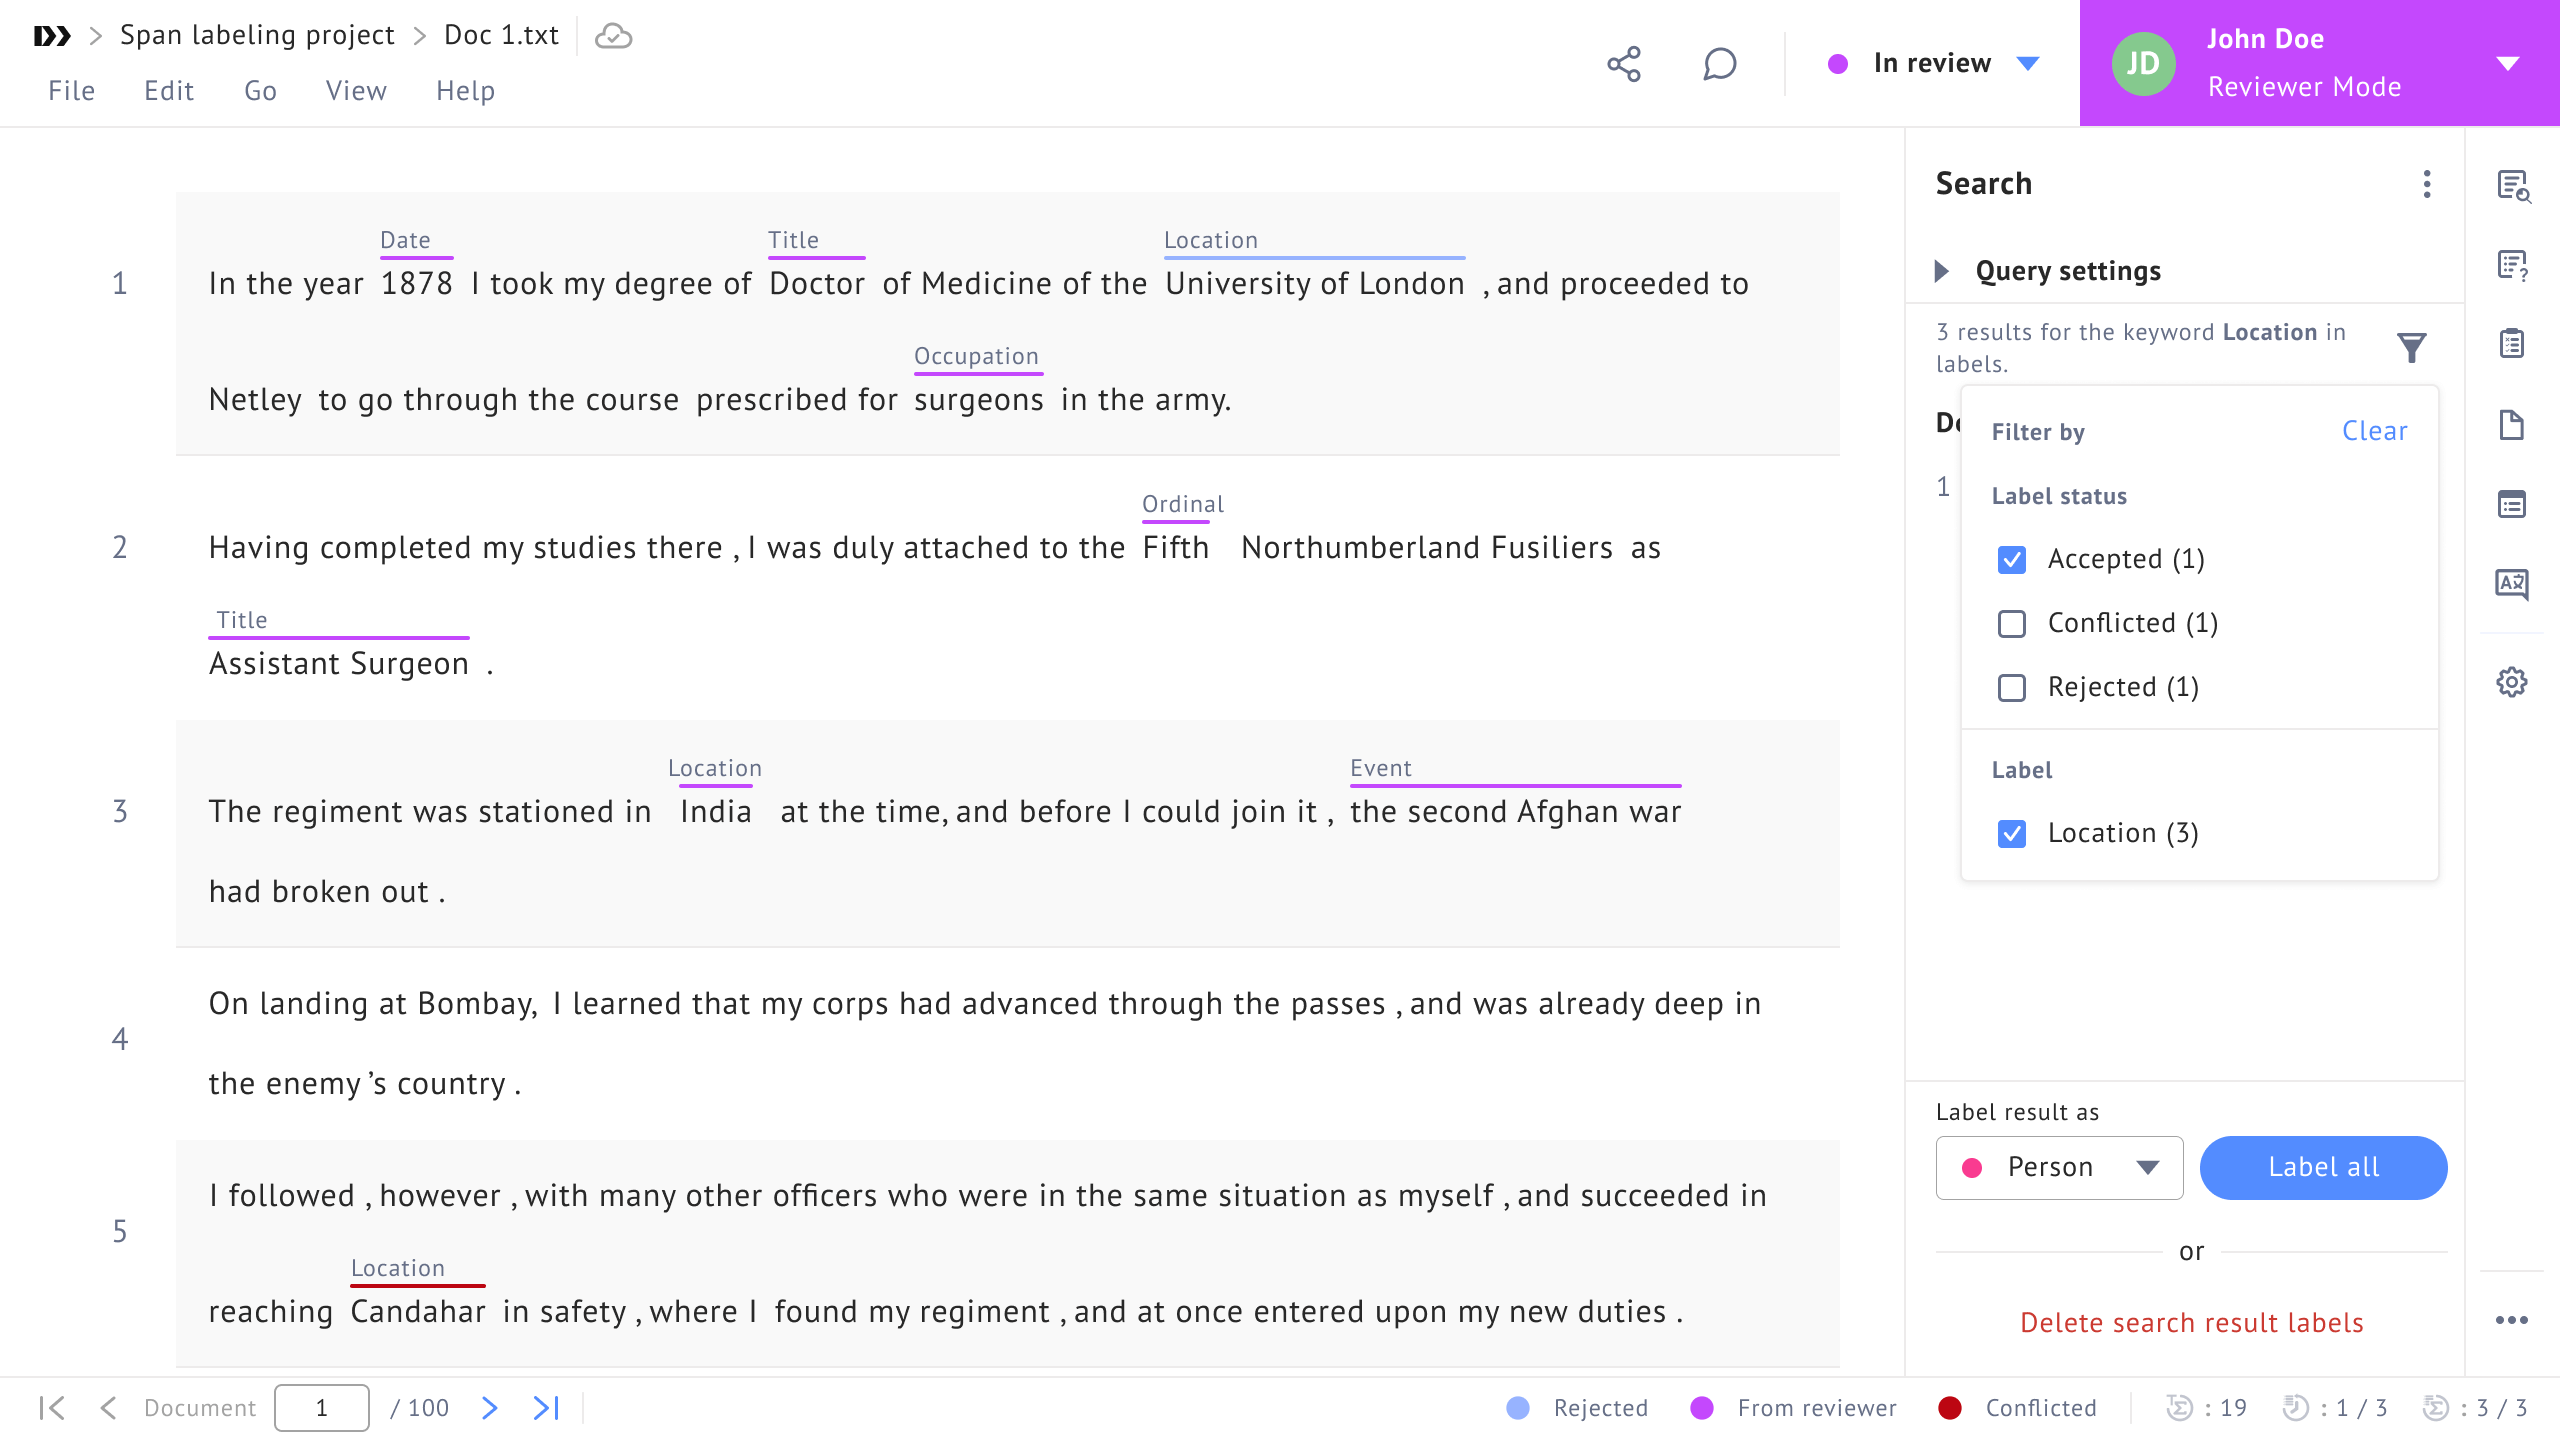Open Search kebab menu options
The image size is (2560, 1440).
(2427, 184)
